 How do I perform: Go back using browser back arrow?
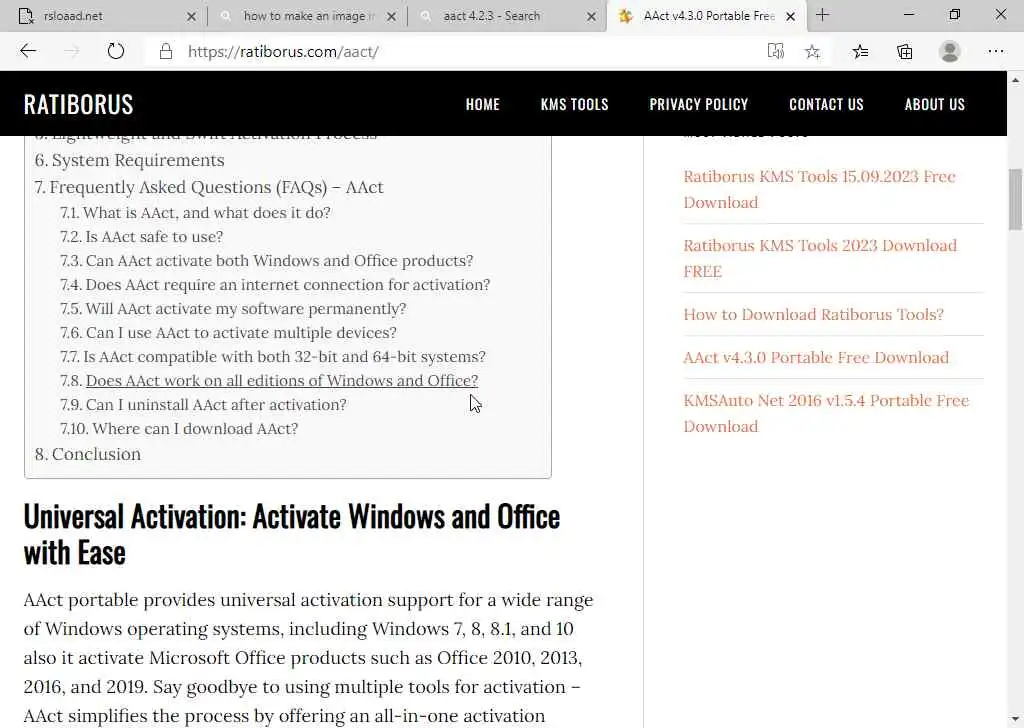[28, 51]
